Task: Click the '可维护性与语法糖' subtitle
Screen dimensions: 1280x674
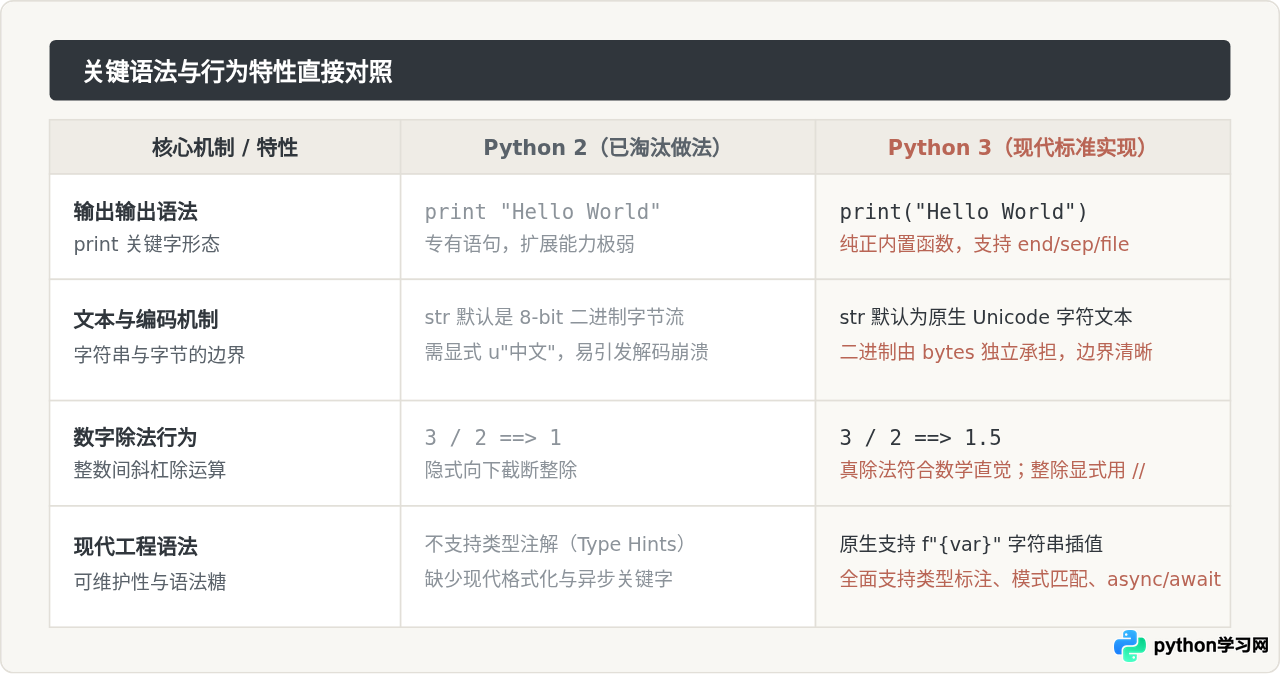Action: coord(150,582)
